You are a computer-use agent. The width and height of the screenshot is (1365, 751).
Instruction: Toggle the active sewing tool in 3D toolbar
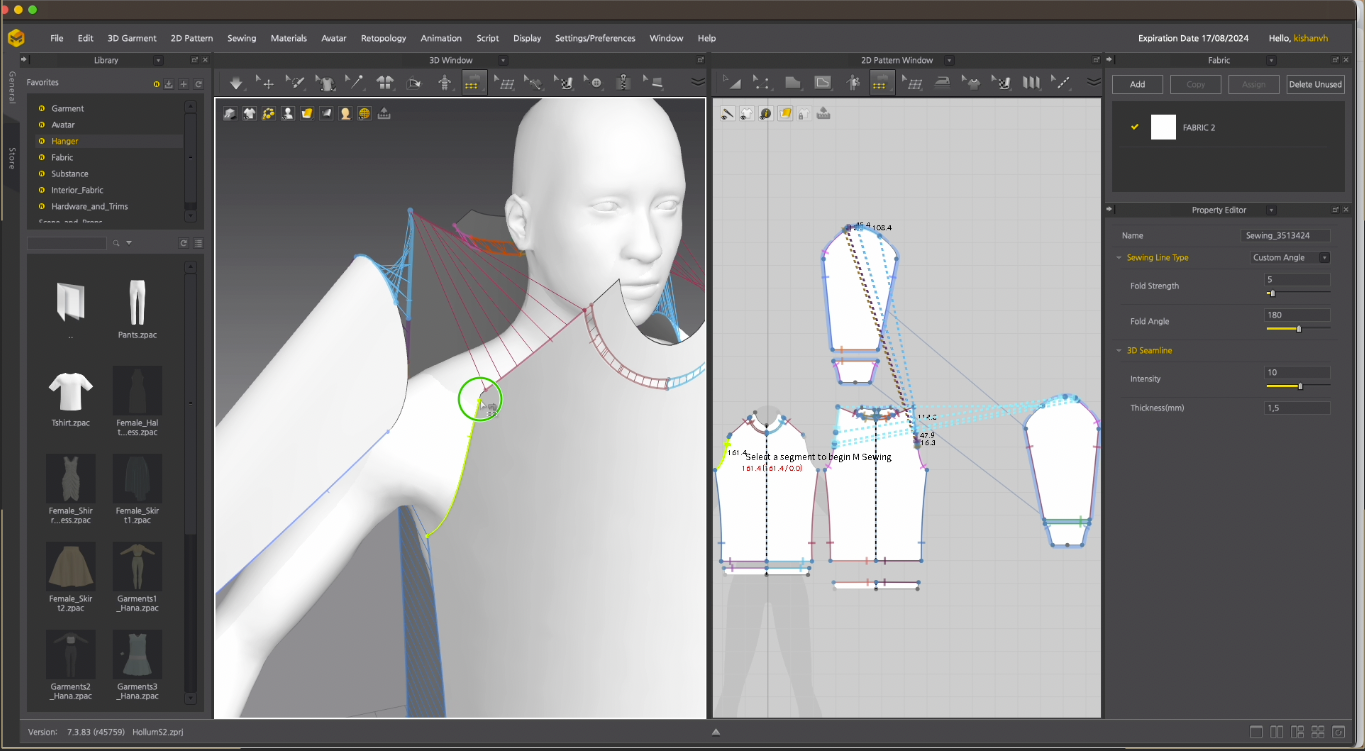pos(473,83)
